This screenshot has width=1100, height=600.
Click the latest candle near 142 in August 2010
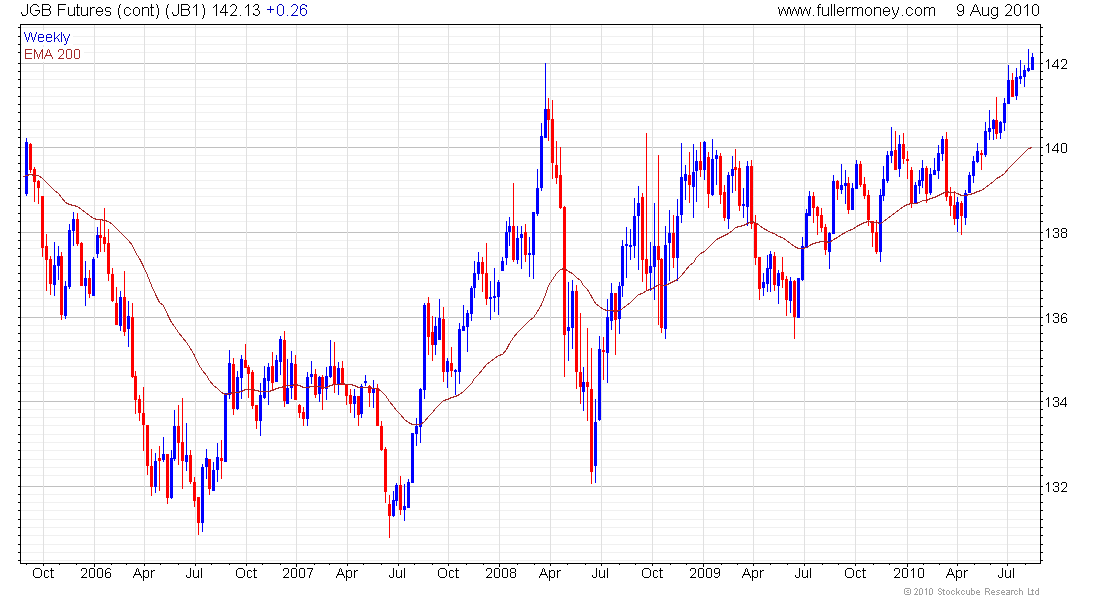coord(1033,62)
